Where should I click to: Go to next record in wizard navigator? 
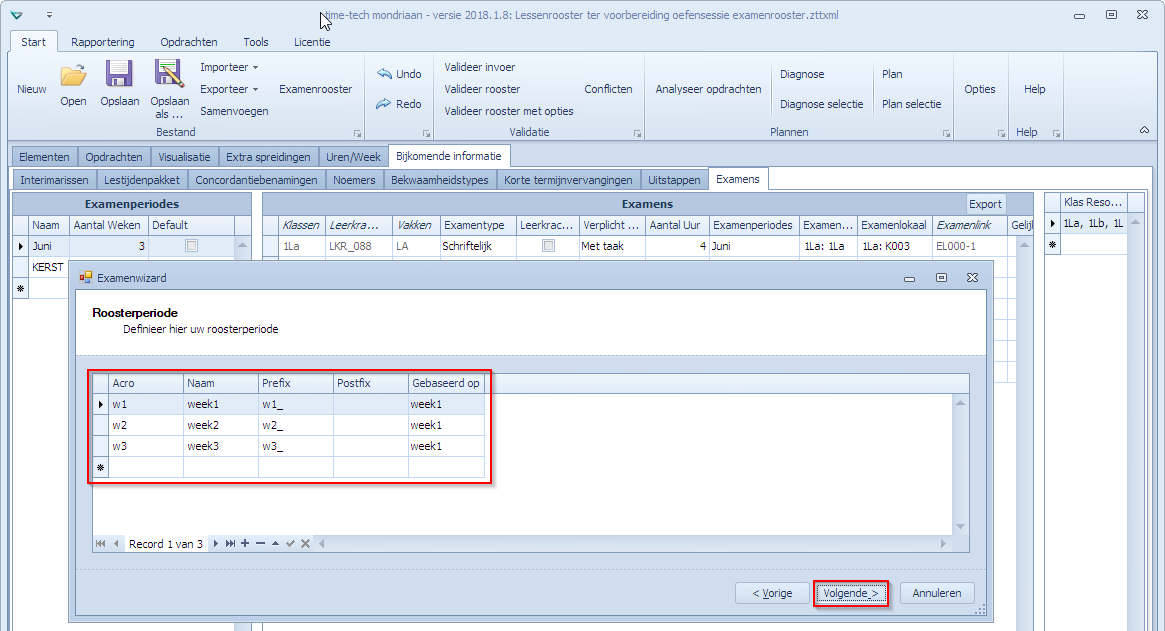click(x=215, y=543)
